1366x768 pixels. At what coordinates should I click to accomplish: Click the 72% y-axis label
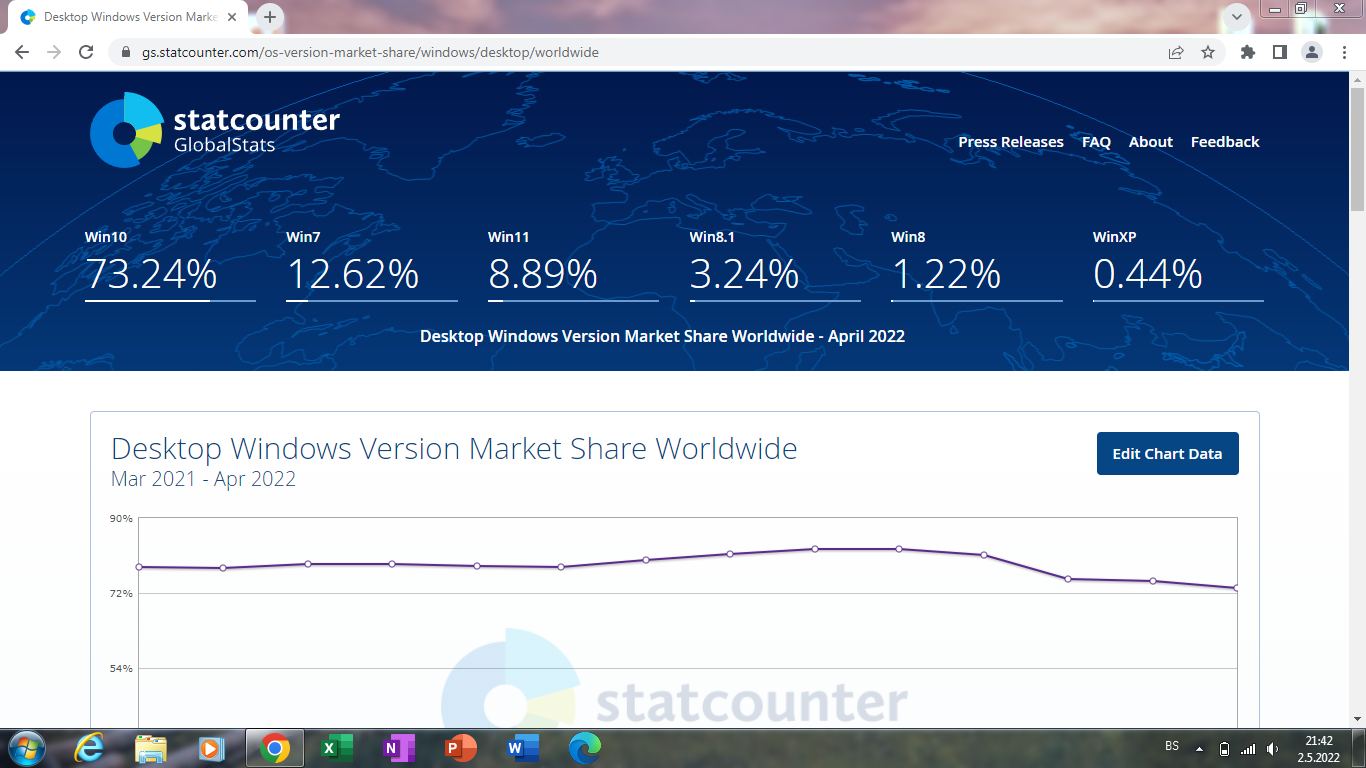pyautogui.click(x=121, y=593)
